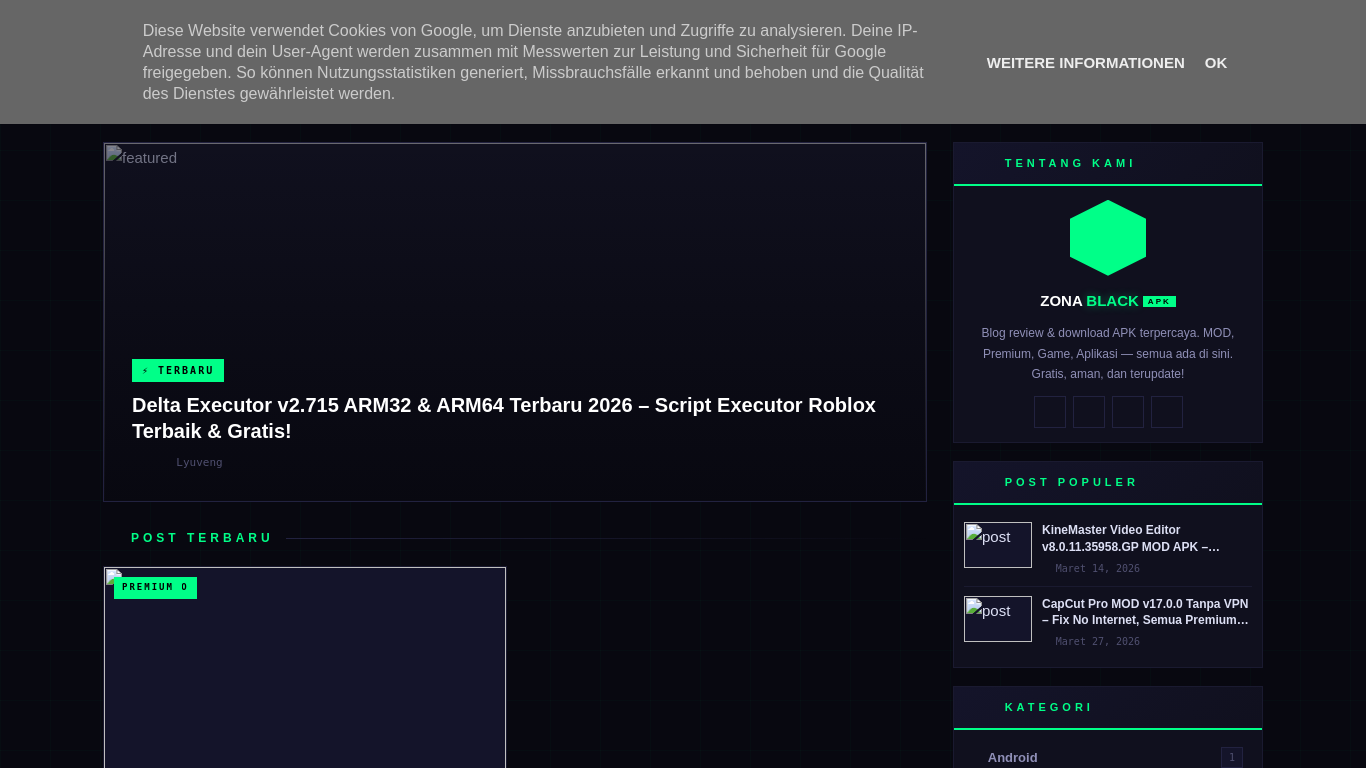Click the Android post count badge
1366x768 pixels.
click(x=1232, y=758)
